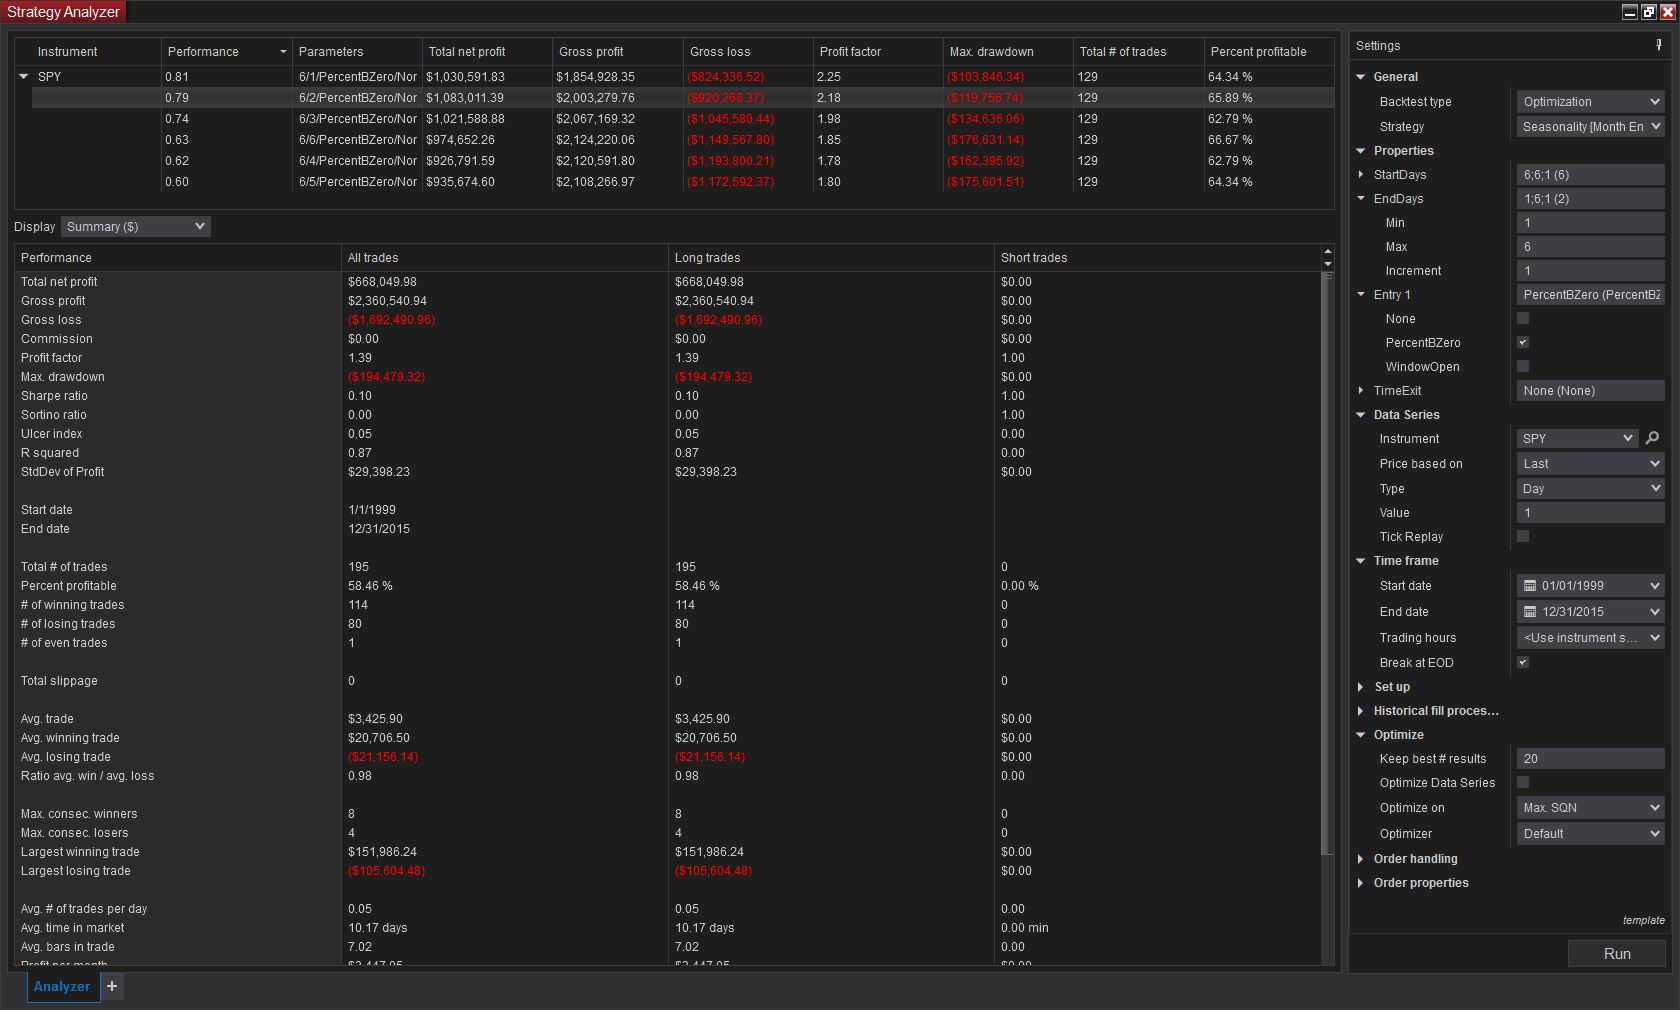Open the Trading hours dropdown
Viewport: 1680px width, 1010px height.
[1591, 638]
